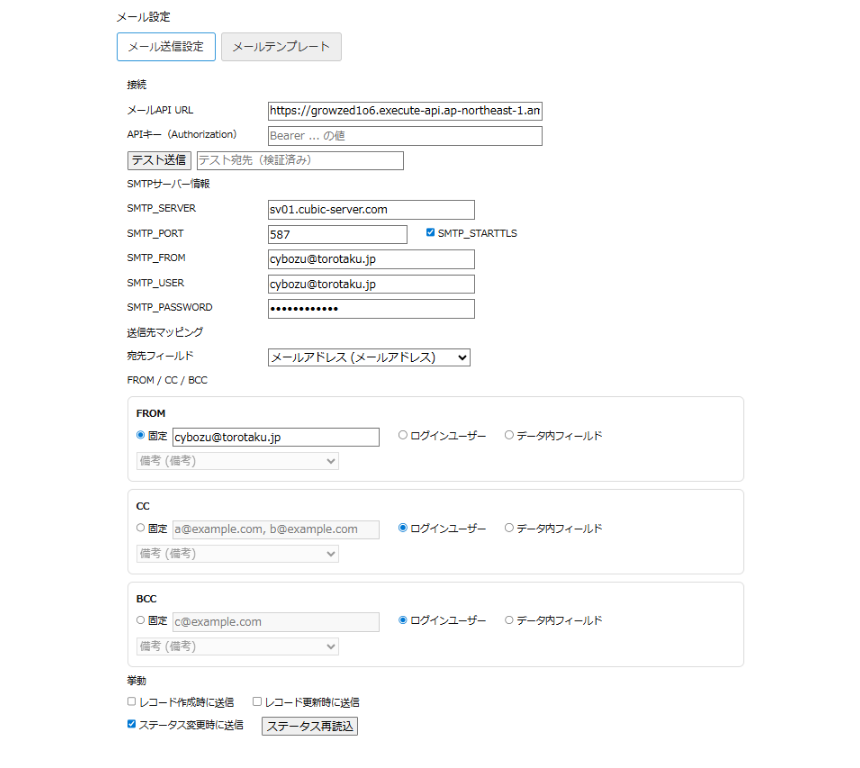Expand the BCC section 備考 dropdown
860x768 pixels.
coord(237,647)
